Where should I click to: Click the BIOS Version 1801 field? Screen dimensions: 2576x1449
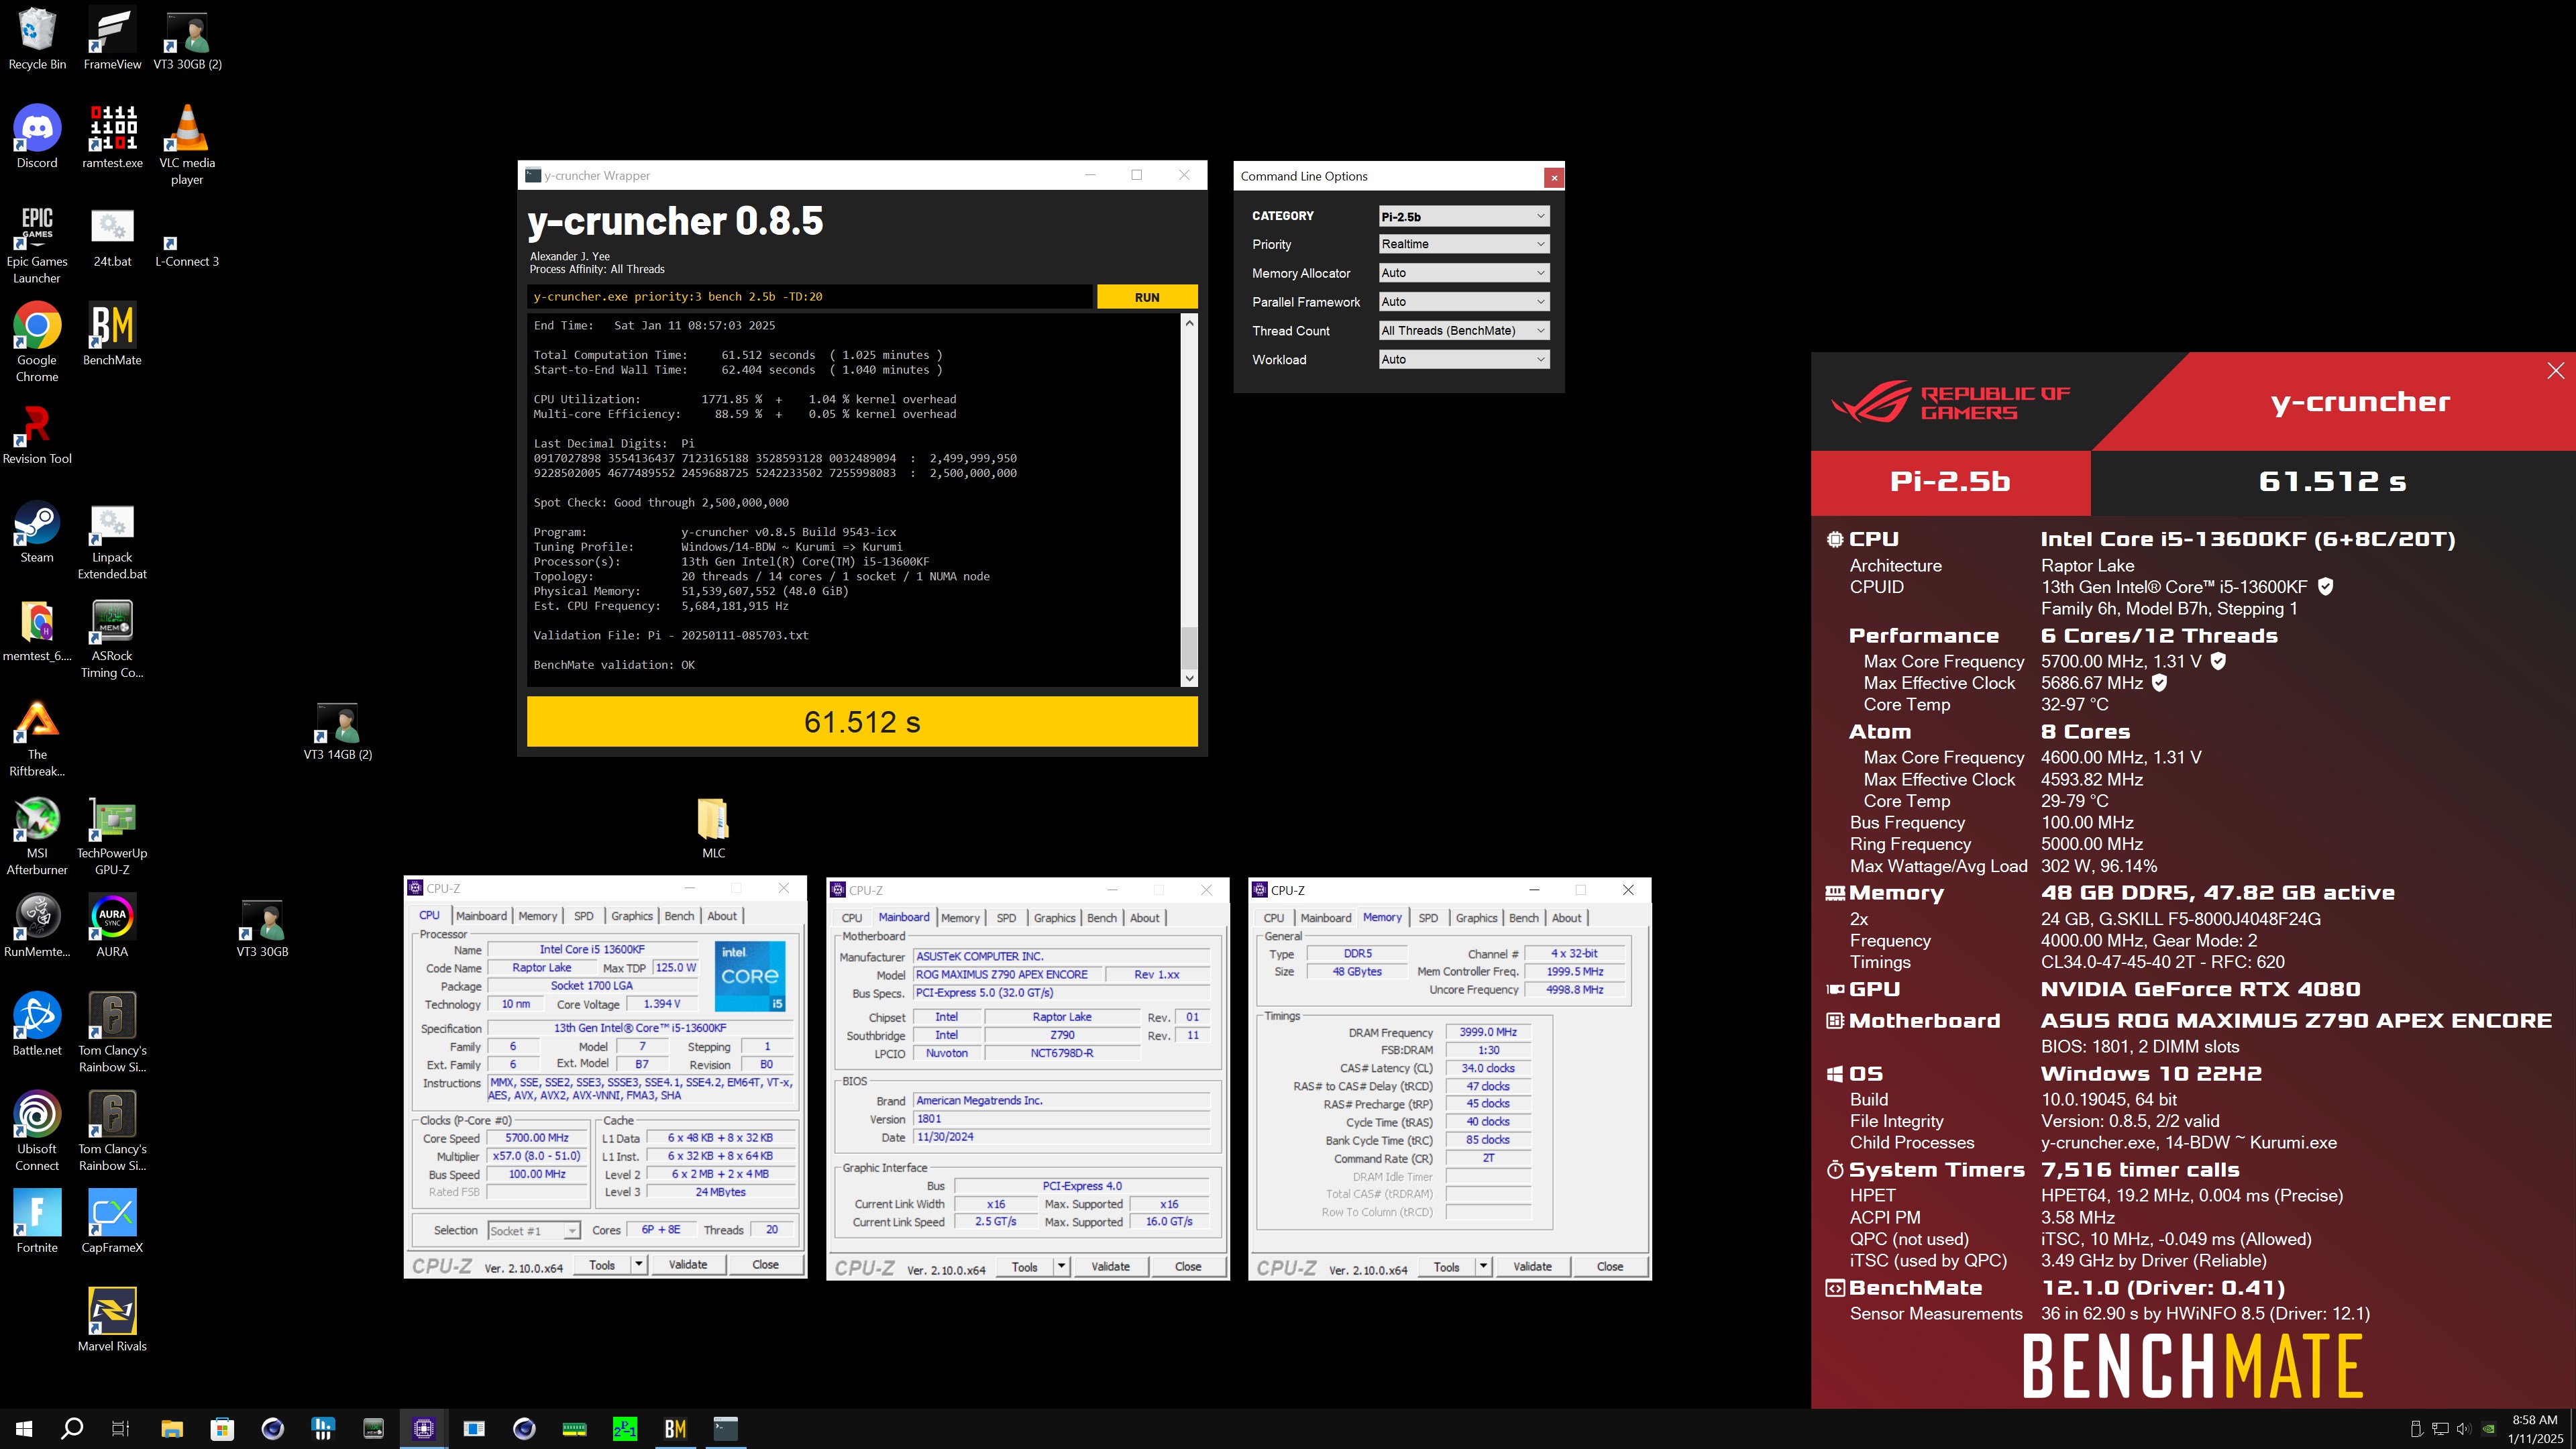tap(1061, 1119)
